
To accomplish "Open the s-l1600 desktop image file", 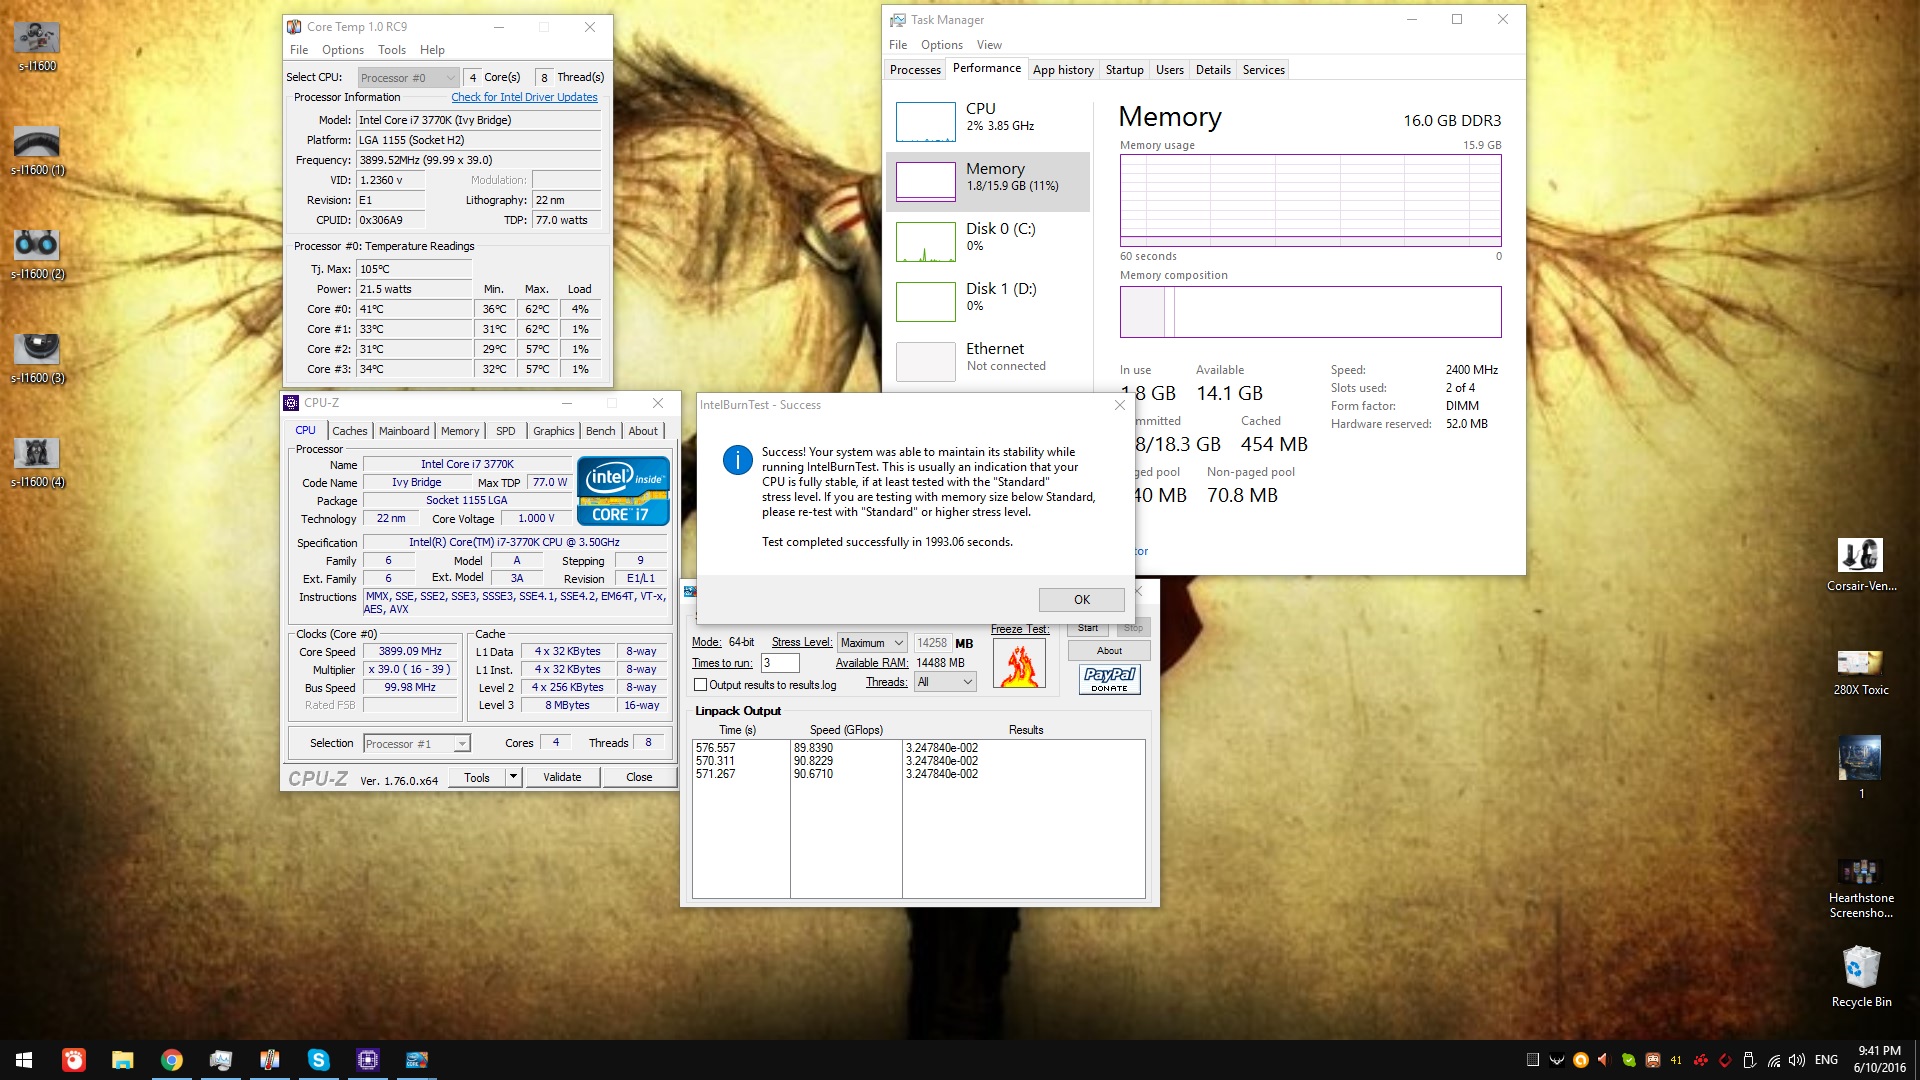I will click(x=37, y=46).
